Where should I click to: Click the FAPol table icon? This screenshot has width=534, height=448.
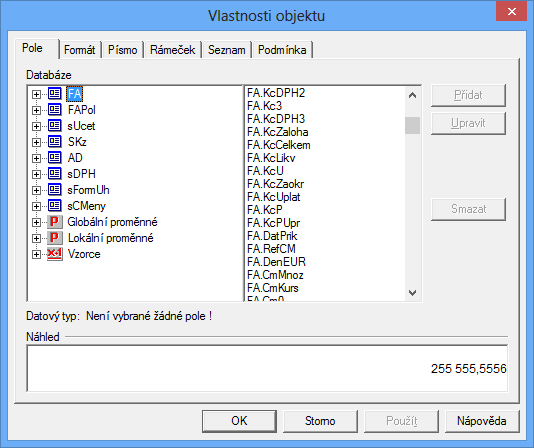[x=54, y=109]
